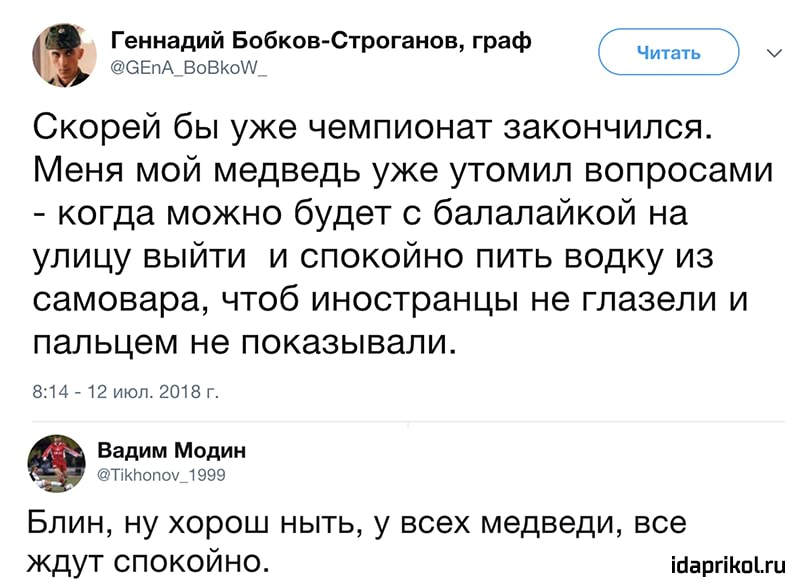Open Геннадий Бобков-Строганов's profile avatar
800x585 pixels.
pyautogui.click(x=64, y=55)
